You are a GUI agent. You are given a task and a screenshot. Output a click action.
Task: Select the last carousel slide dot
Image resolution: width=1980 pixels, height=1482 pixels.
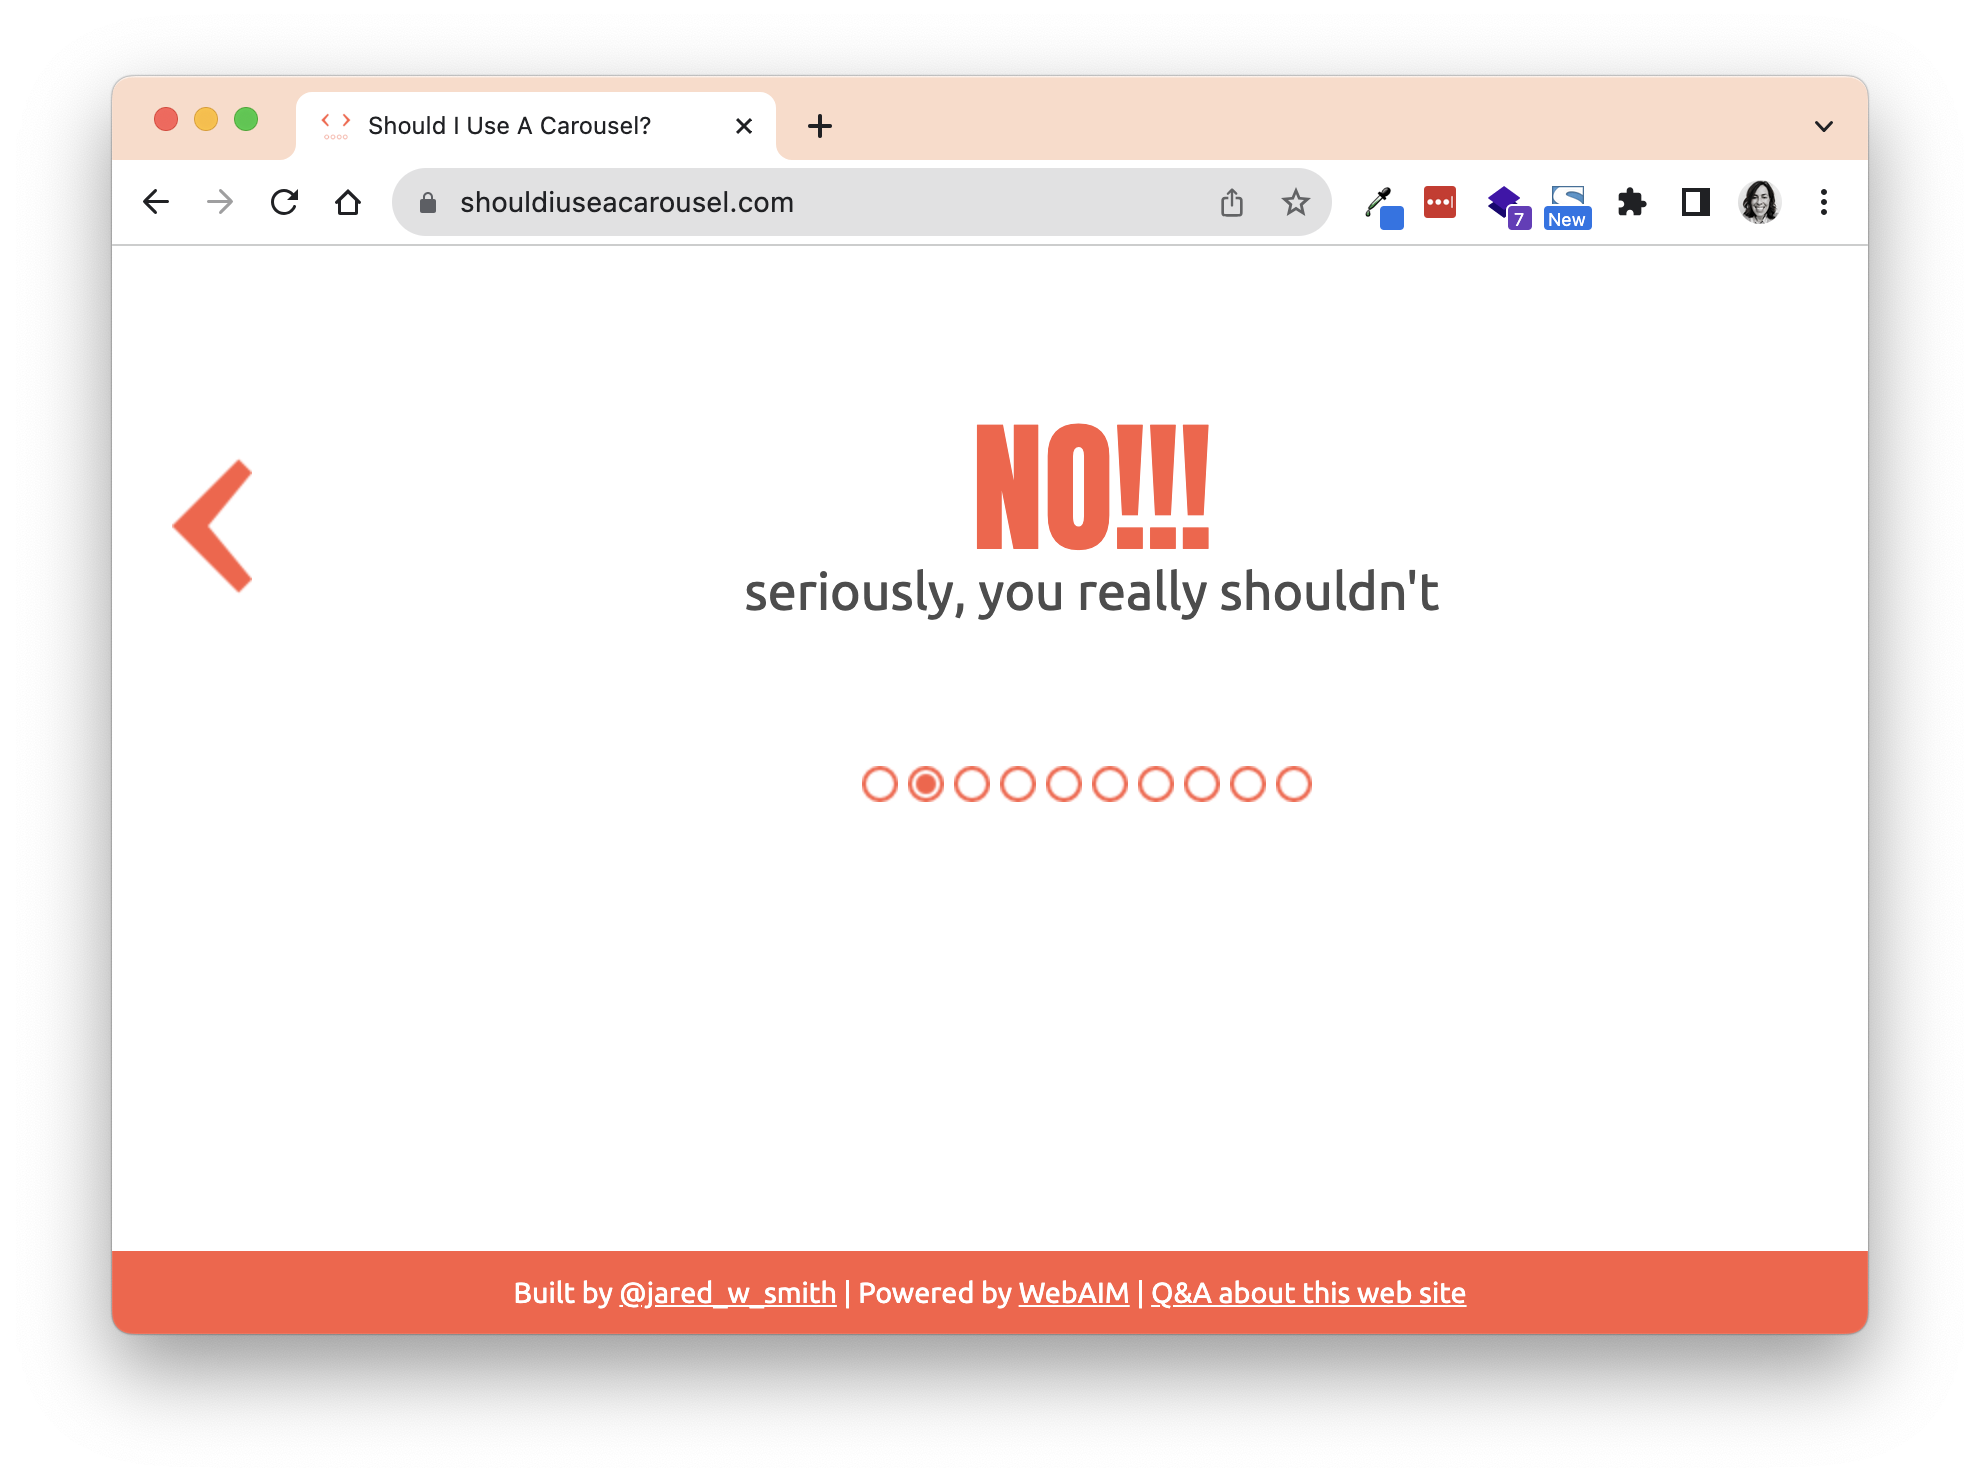click(x=1294, y=784)
